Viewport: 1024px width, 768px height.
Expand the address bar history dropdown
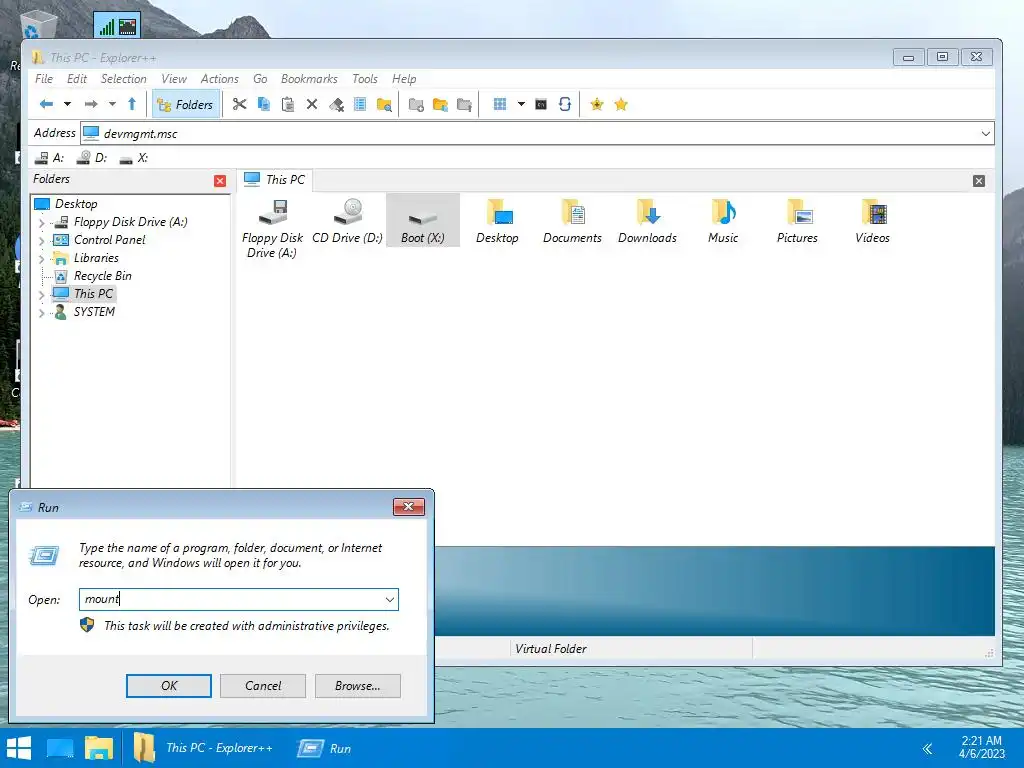pos(985,134)
